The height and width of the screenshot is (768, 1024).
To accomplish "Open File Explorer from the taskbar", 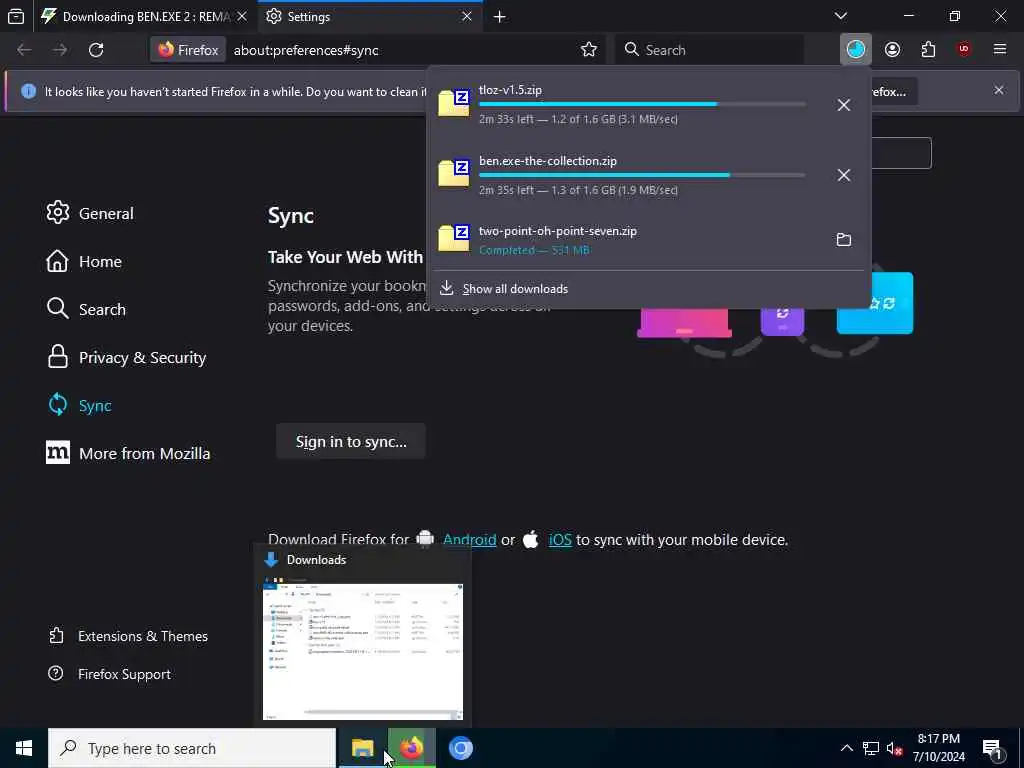I will (362, 748).
